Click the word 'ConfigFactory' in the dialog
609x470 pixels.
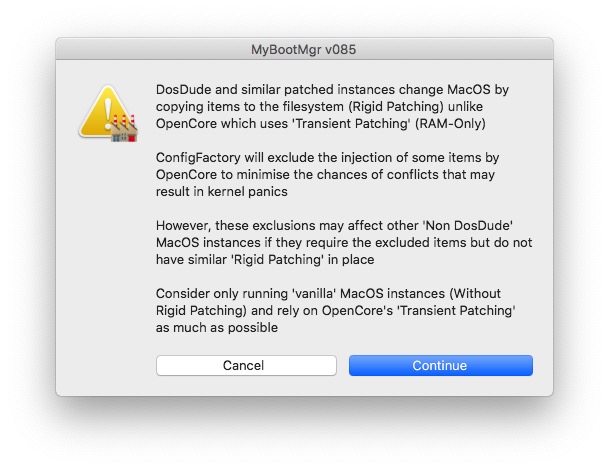pyautogui.click(x=198, y=157)
